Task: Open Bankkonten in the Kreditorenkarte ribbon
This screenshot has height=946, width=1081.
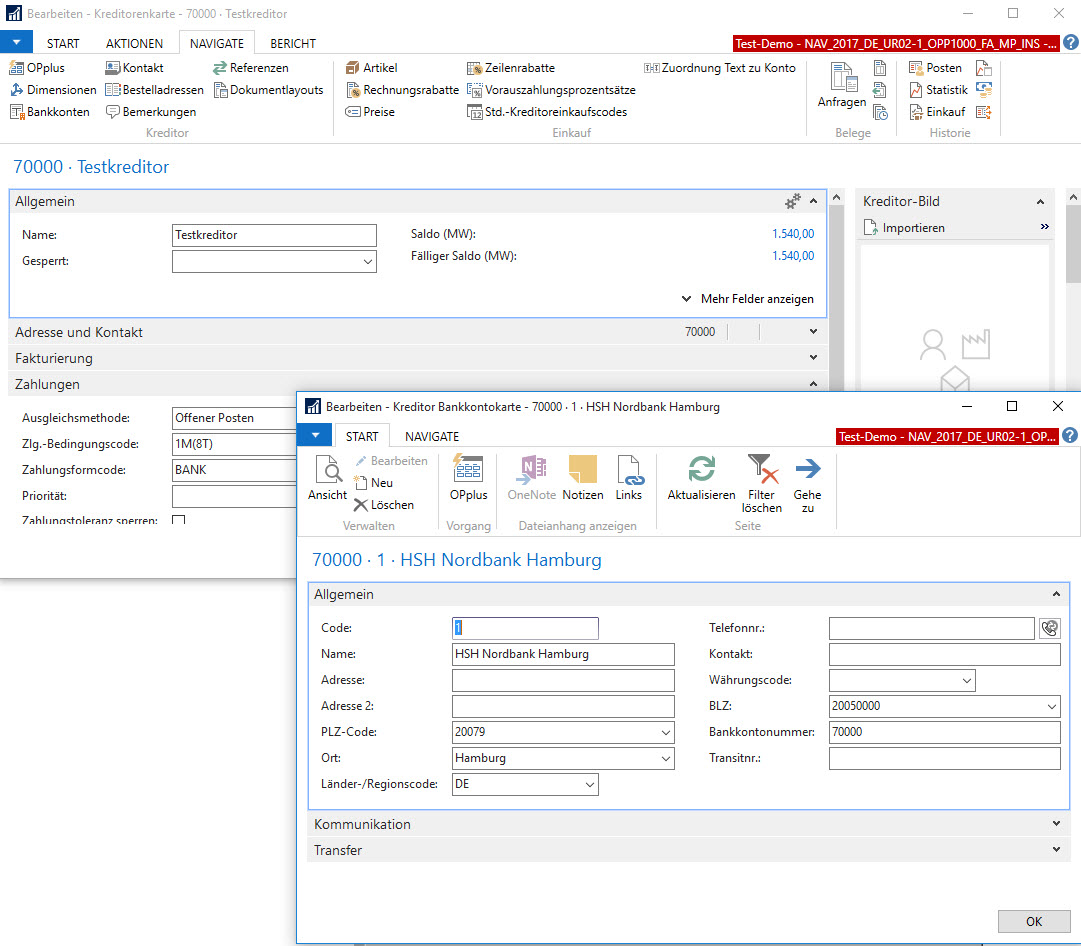Action: click(50, 112)
